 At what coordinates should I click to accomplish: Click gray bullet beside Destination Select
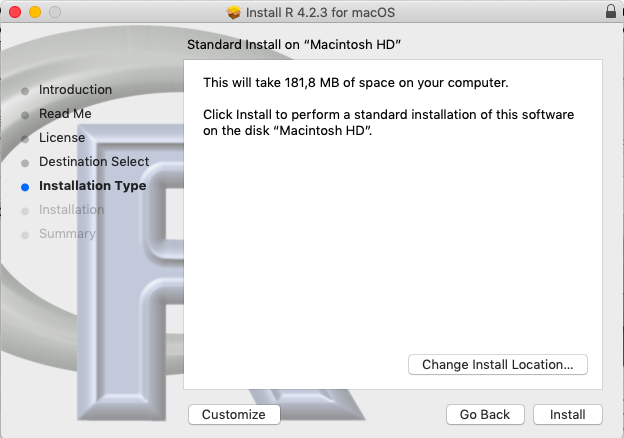(x=25, y=163)
